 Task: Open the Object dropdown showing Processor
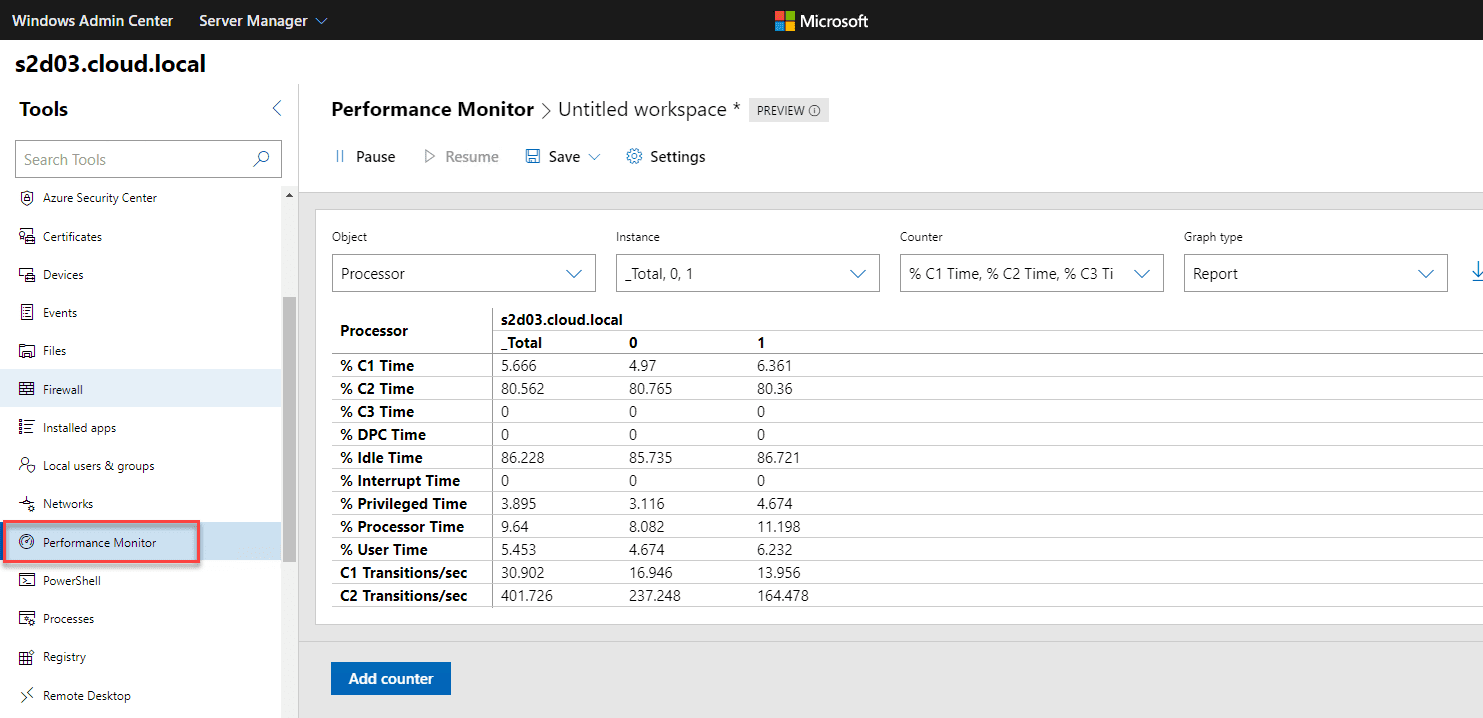463,273
